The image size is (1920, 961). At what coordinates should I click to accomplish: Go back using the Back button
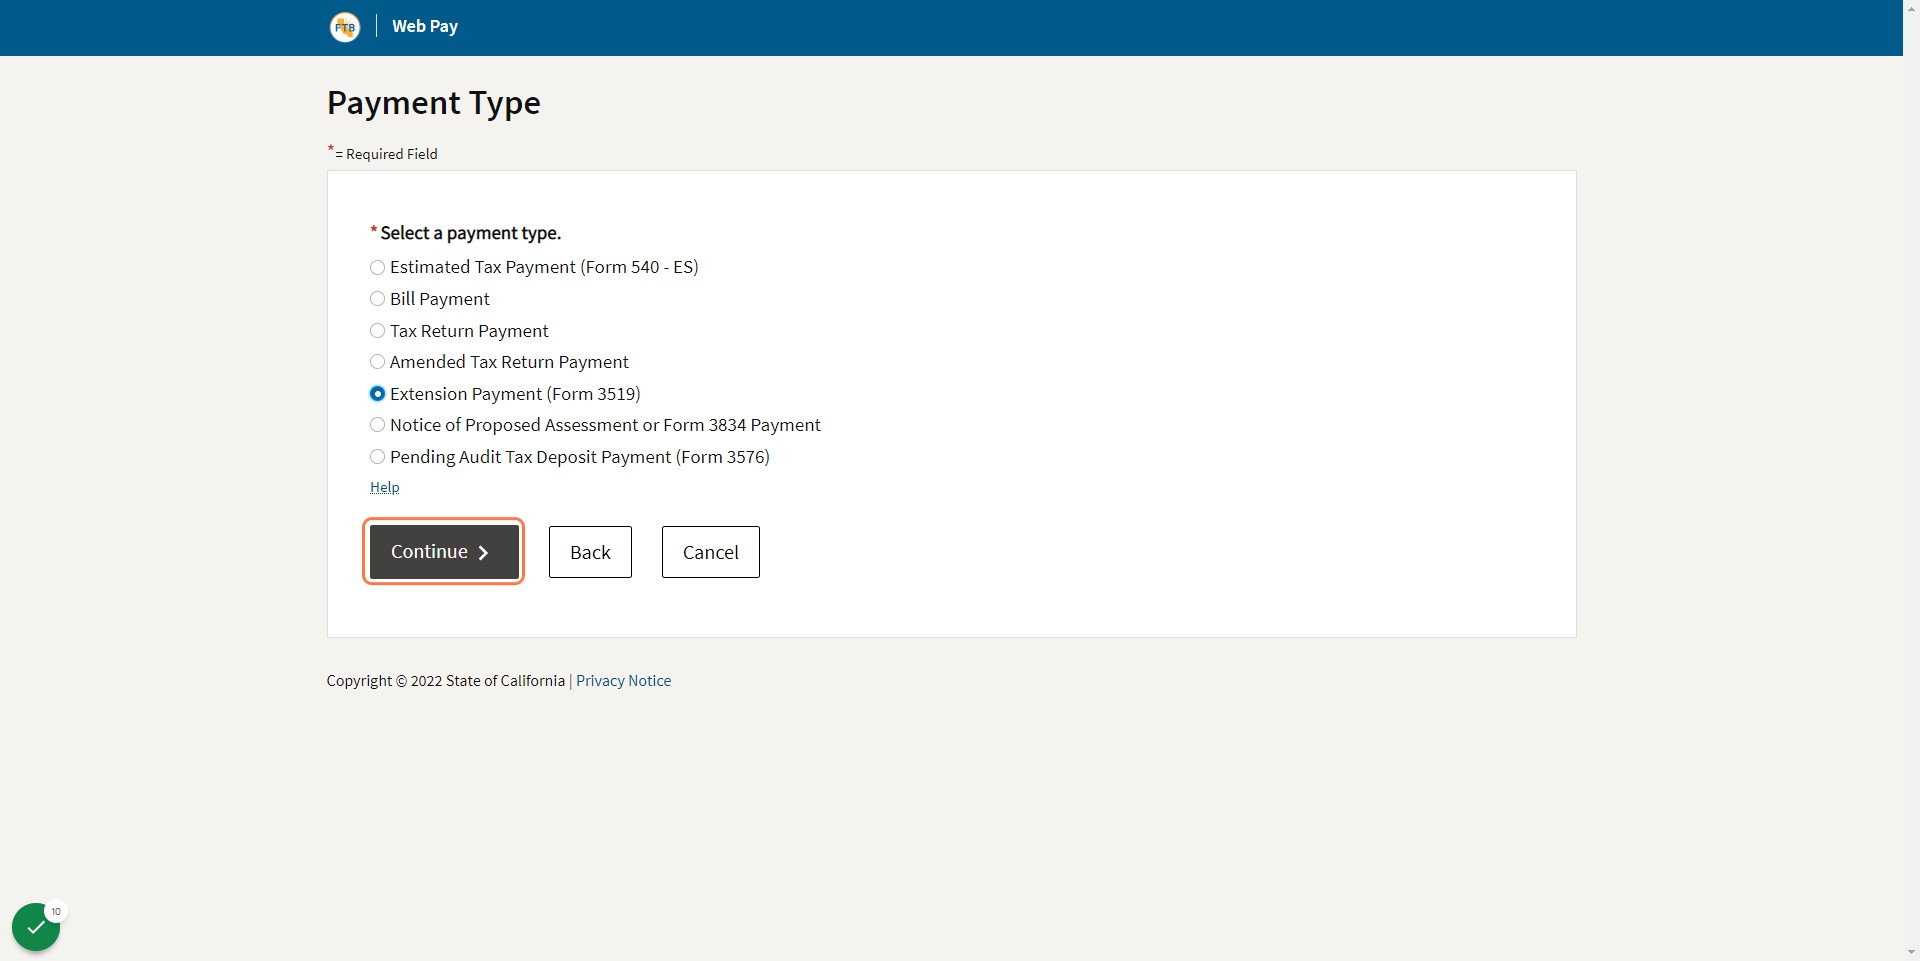click(590, 552)
